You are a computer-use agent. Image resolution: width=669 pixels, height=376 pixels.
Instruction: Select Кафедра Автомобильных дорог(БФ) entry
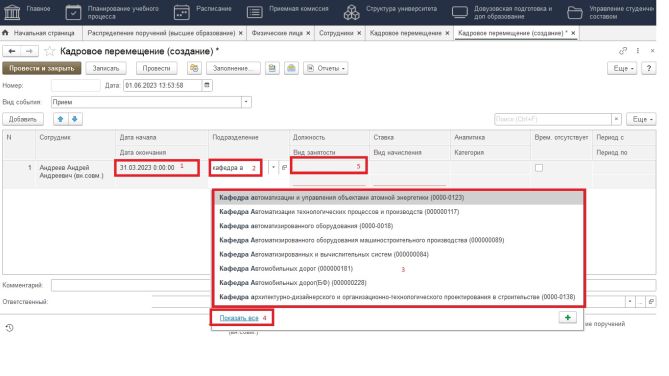pos(398,283)
